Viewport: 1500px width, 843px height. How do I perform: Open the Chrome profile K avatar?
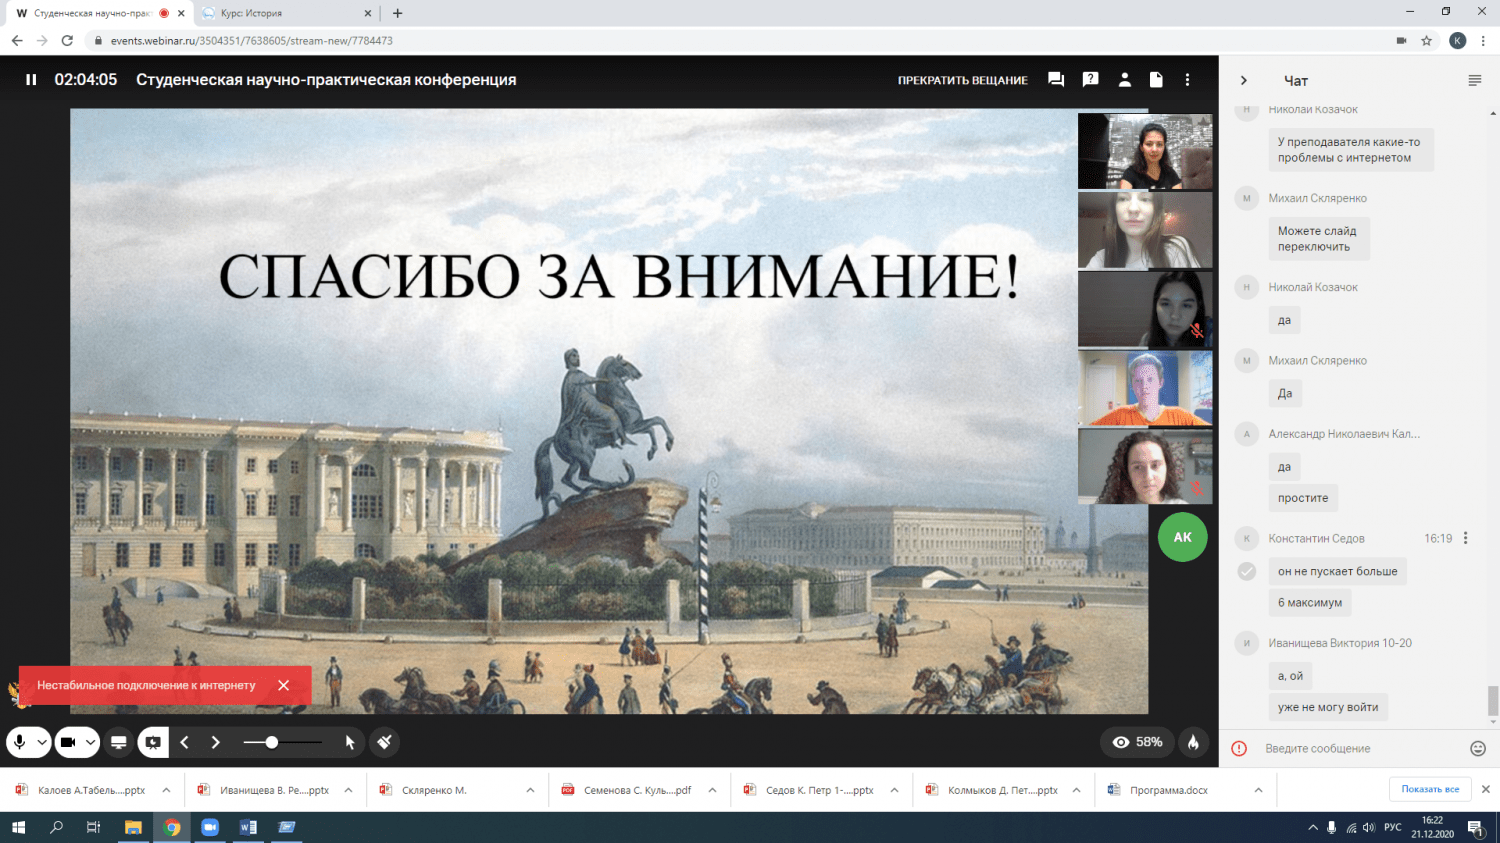coord(1457,41)
